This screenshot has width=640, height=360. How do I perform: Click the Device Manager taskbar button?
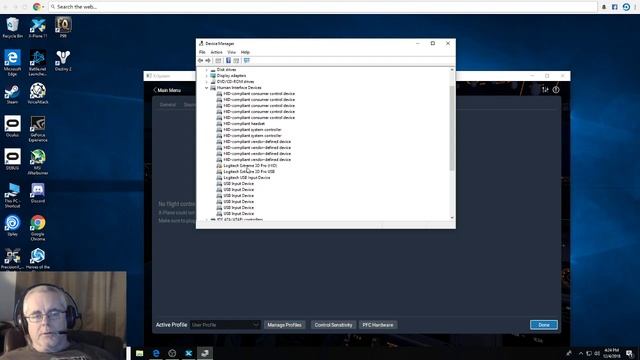tap(205, 353)
